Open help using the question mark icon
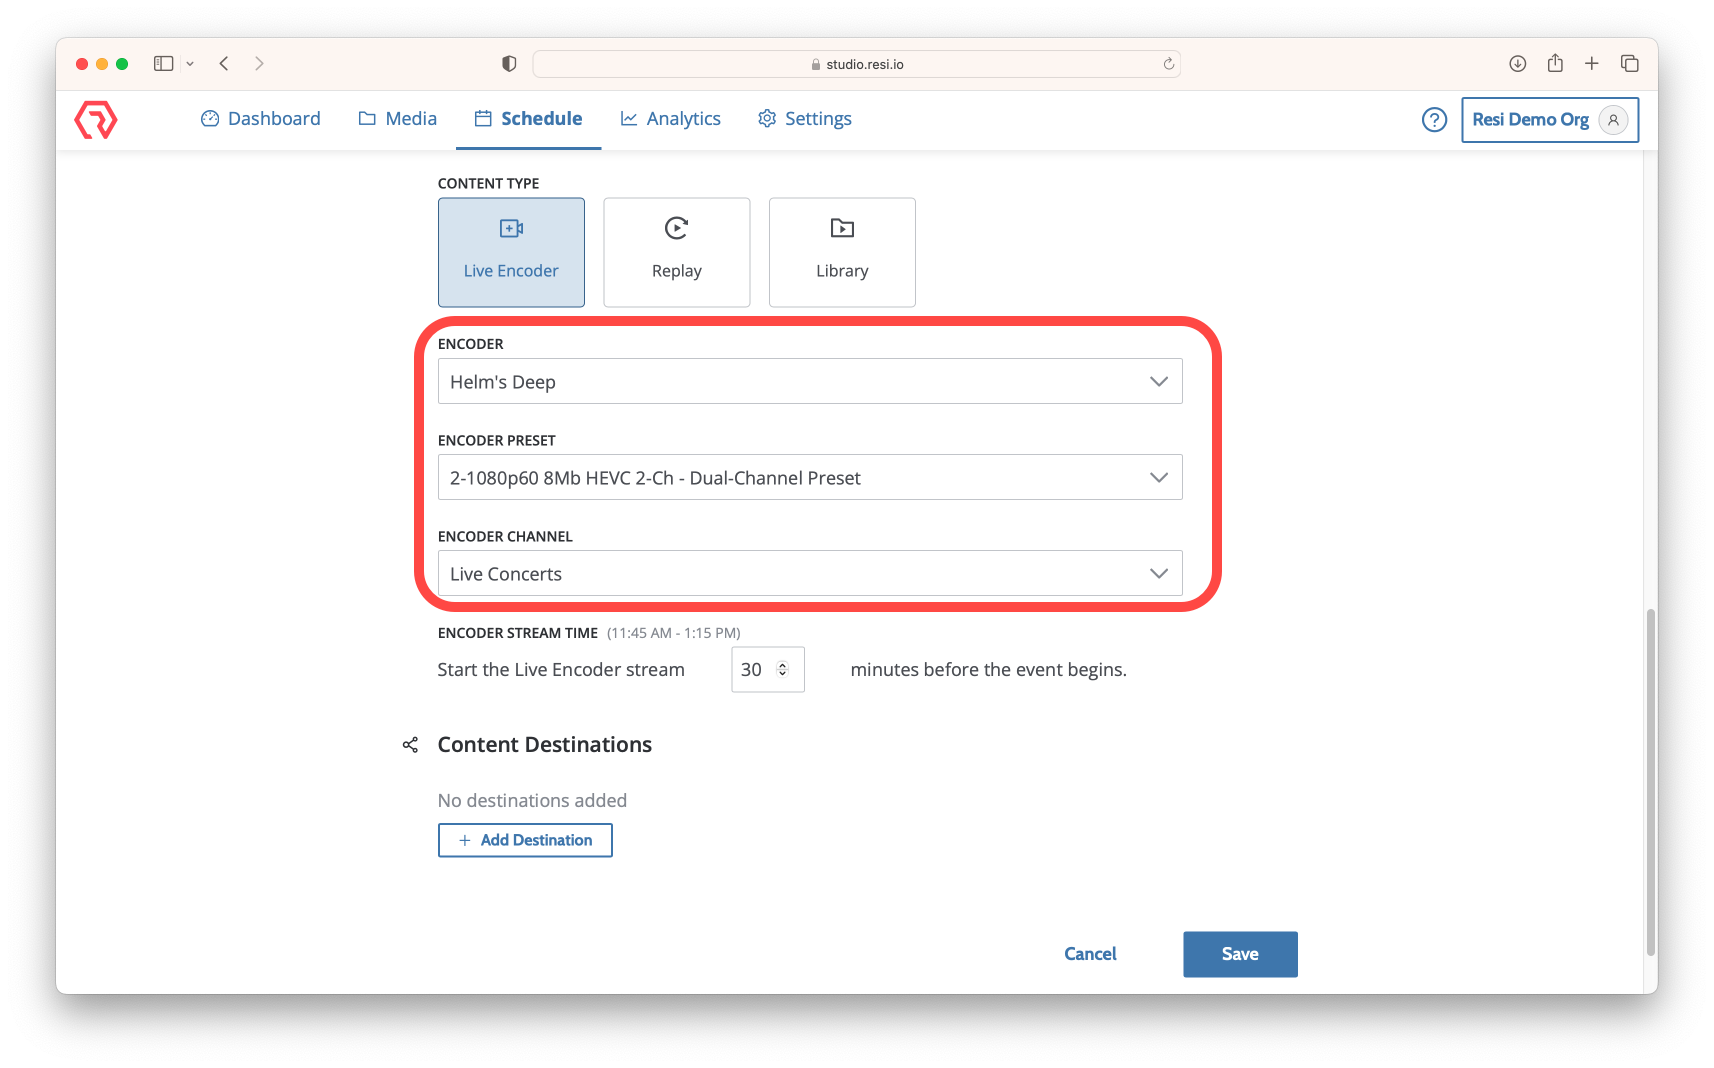The image size is (1714, 1068). click(x=1434, y=119)
